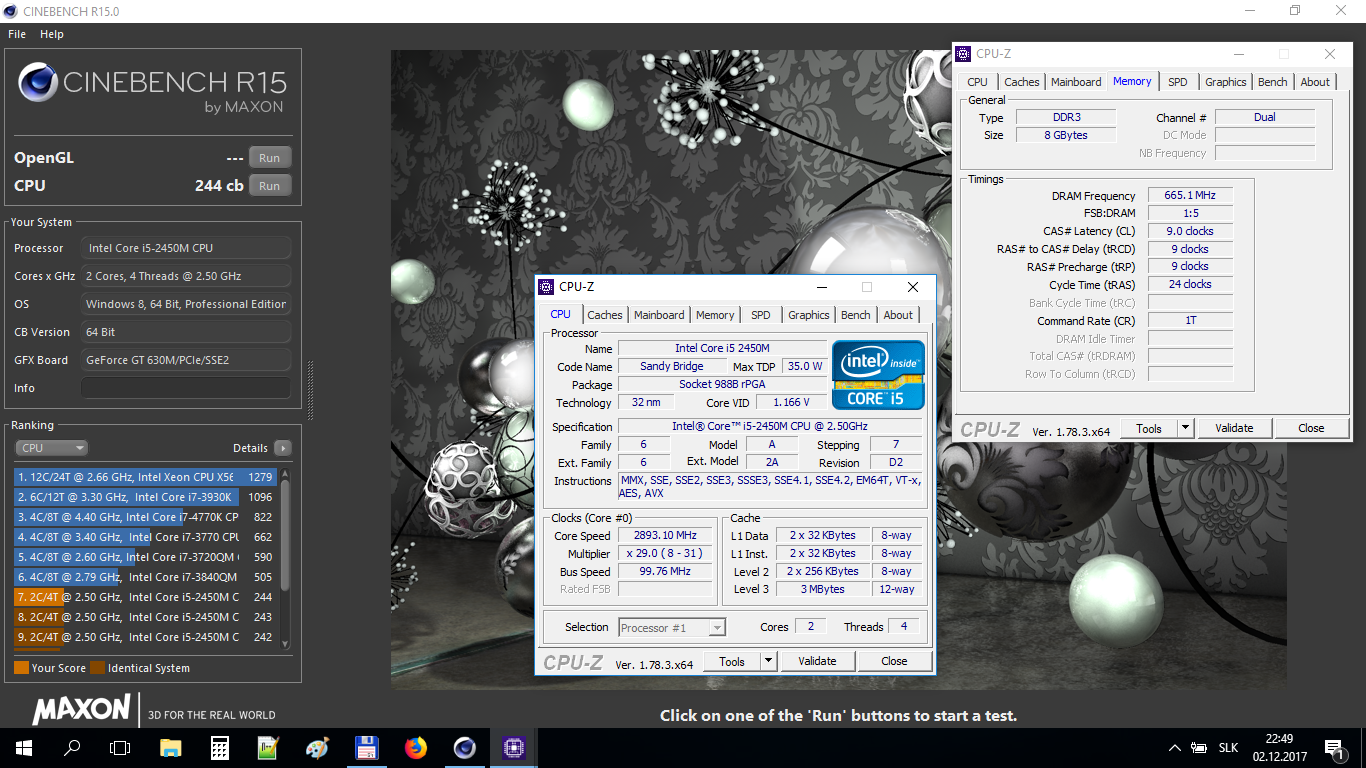Click the ranking Details arrow button
Image resolution: width=1366 pixels, height=768 pixels.
(x=283, y=448)
